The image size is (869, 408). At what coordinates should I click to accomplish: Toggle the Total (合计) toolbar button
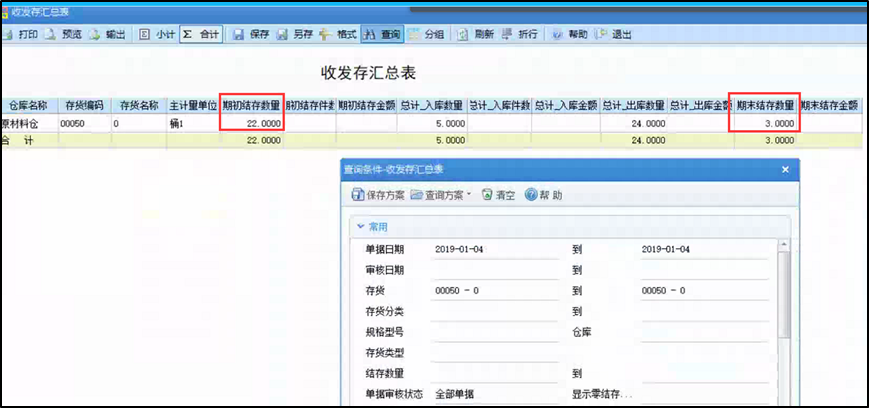click(x=201, y=35)
